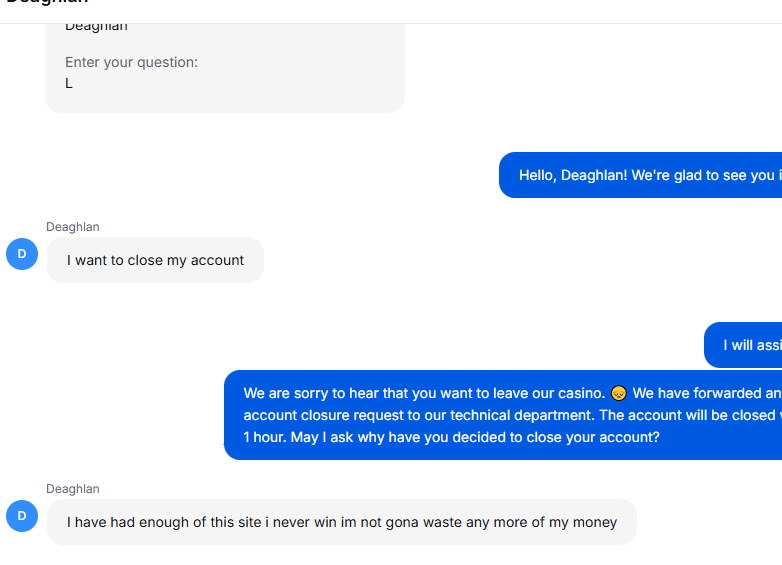The height and width of the screenshot is (565, 782).
Task: Click the word 'account' in the user message
Action: 217,260
